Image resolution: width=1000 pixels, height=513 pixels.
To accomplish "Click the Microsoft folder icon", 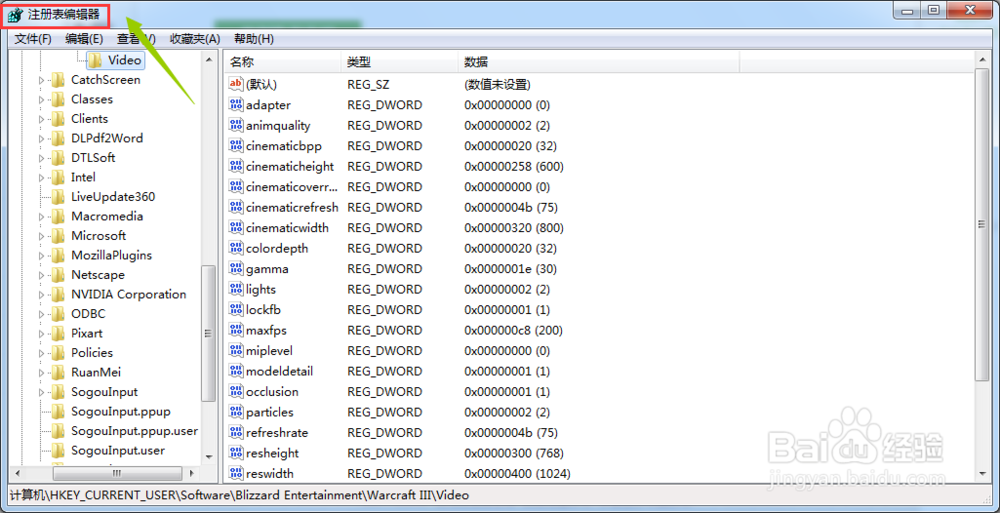I will click(x=58, y=236).
